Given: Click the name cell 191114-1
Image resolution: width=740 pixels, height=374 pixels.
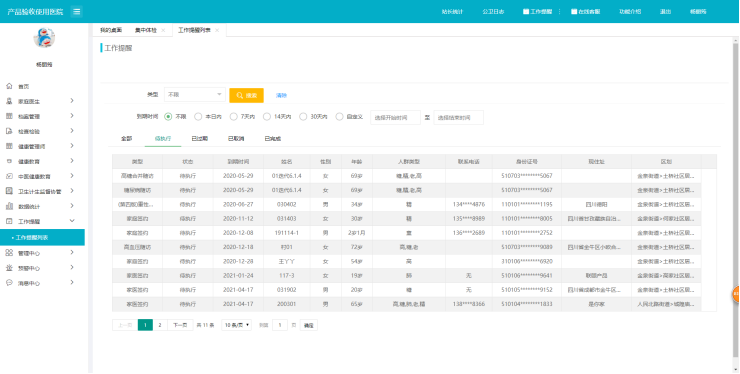Looking at the screenshot, I should point(287,233).
